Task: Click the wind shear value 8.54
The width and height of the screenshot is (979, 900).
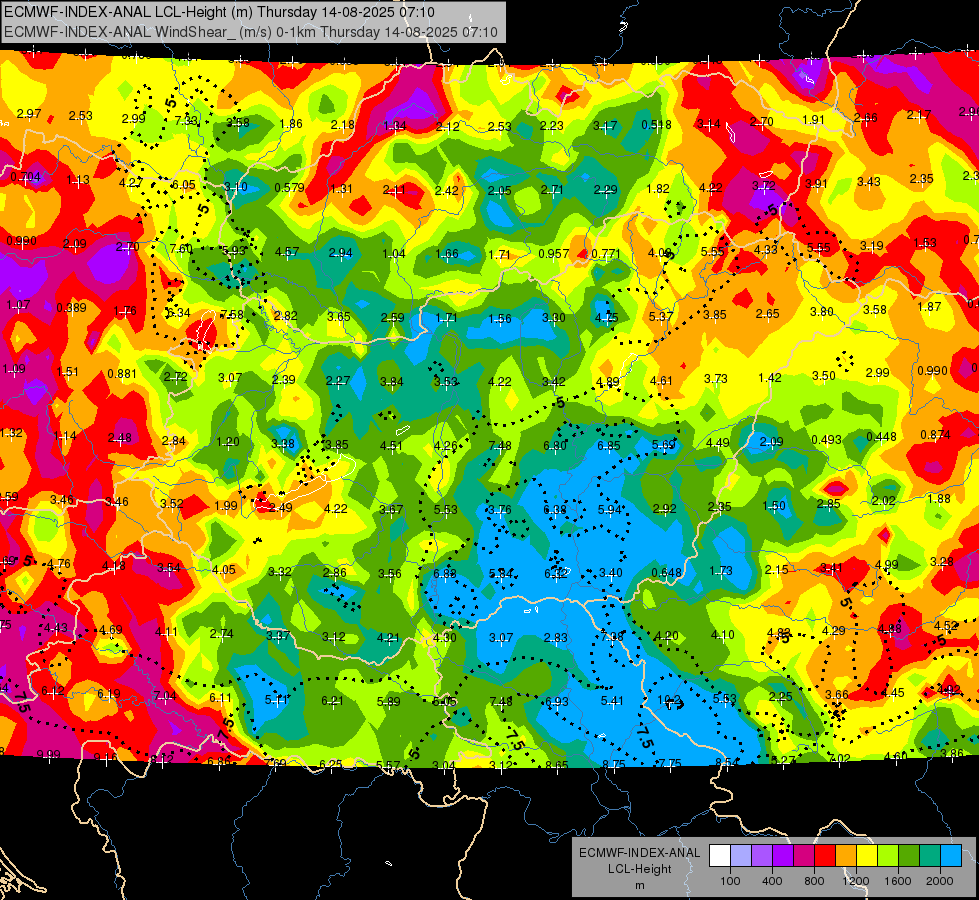Action: click(x=727, y=762)
